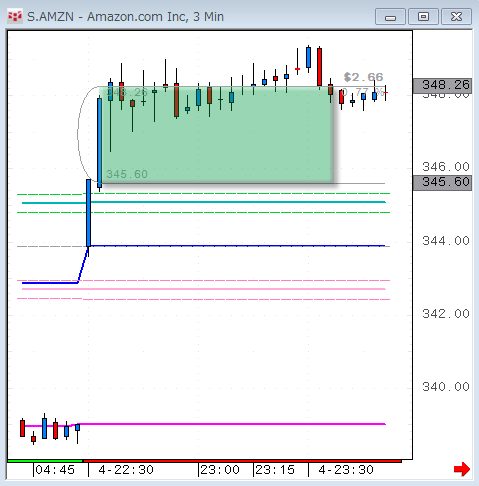
Task: Click the window title S.AMZN - Amazon.com Inc
Action: click(x=125, y=17)
